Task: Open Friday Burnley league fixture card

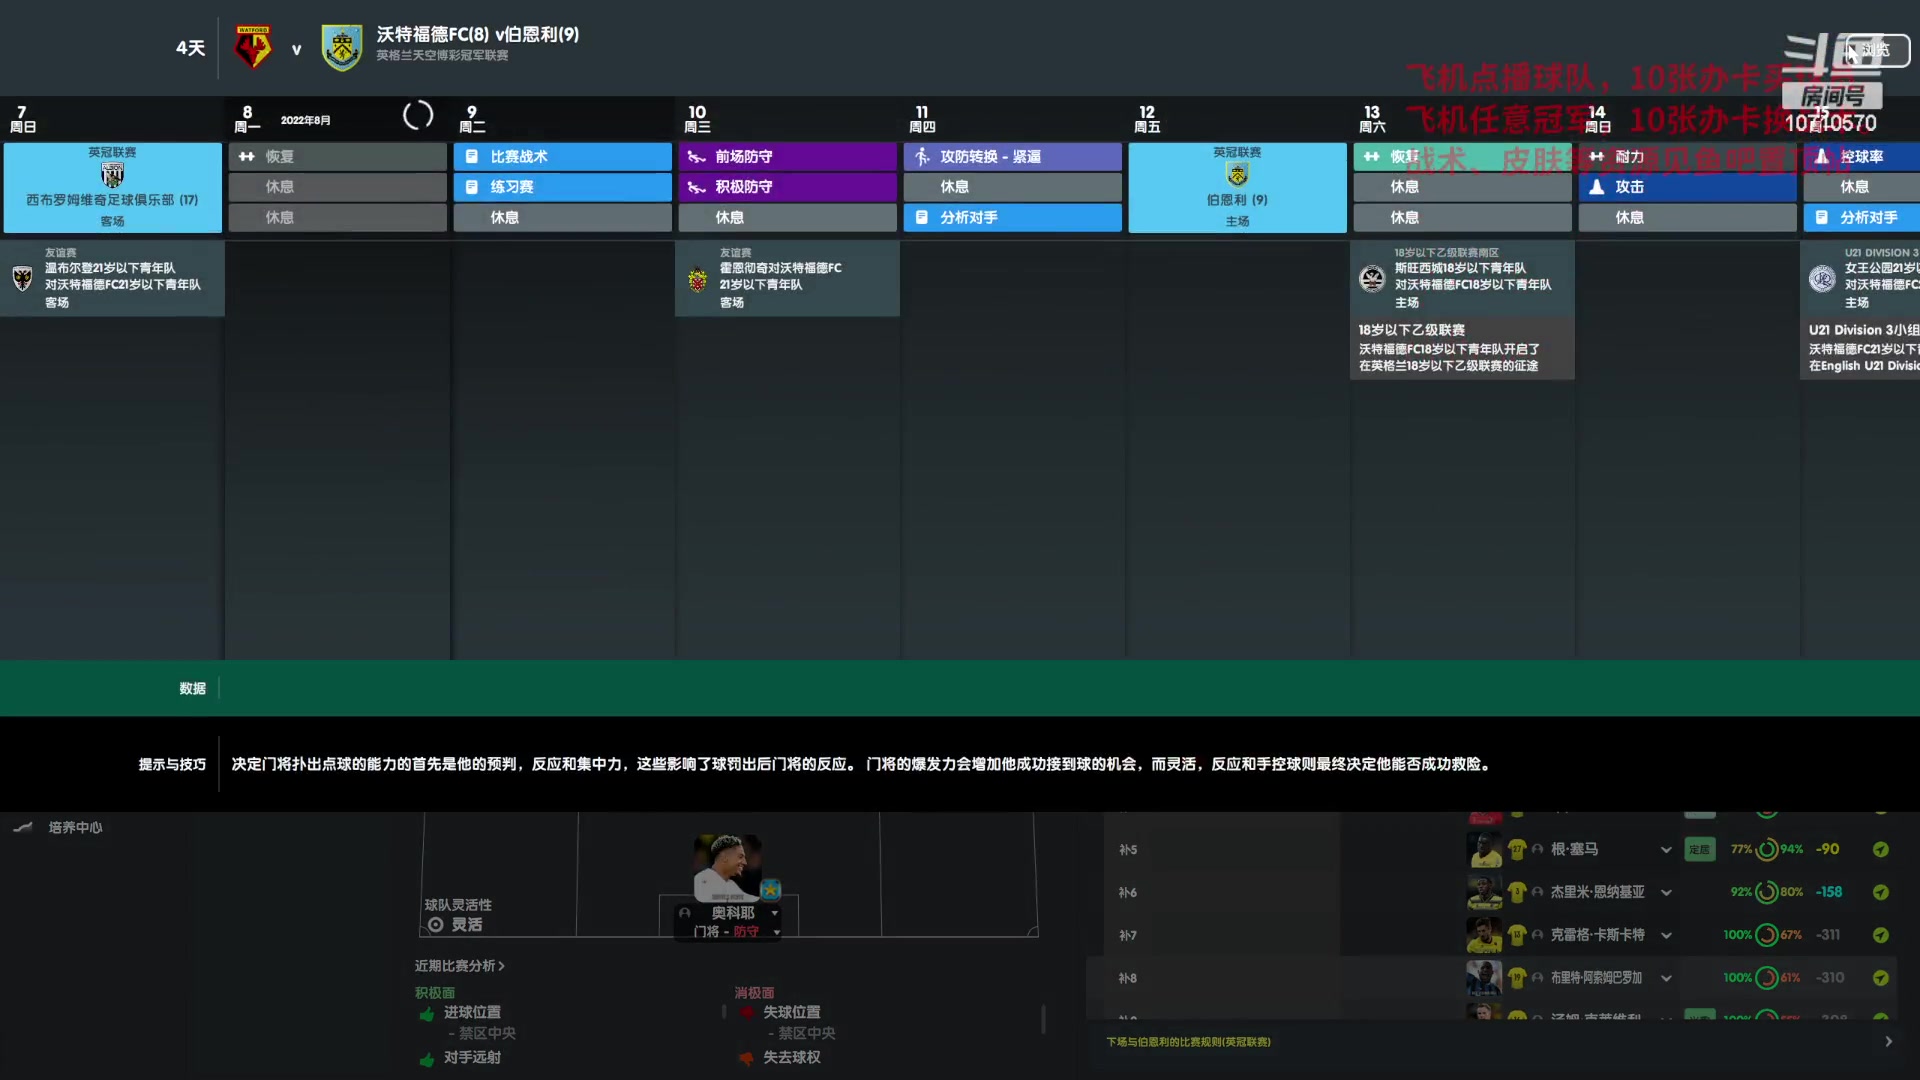Action: click(1237, 187)
